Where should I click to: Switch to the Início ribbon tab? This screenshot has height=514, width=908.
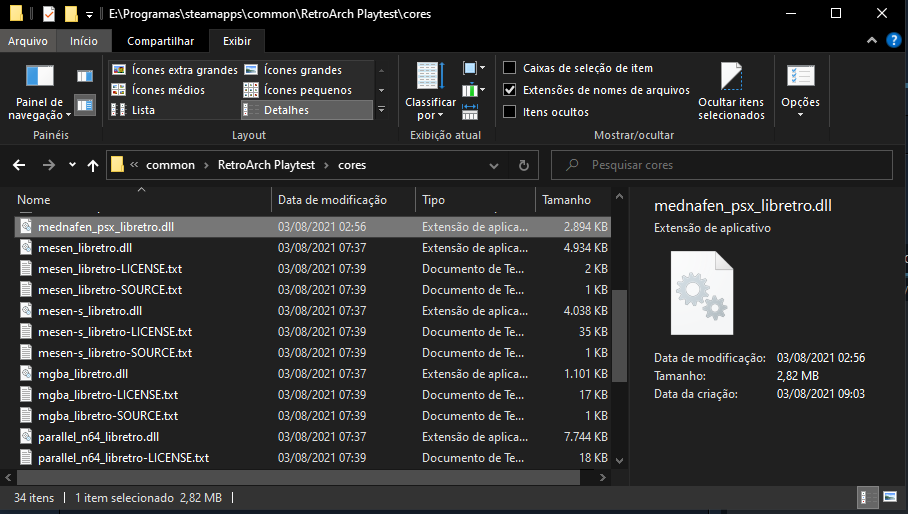pyautogui.click(x=84, y=41)
